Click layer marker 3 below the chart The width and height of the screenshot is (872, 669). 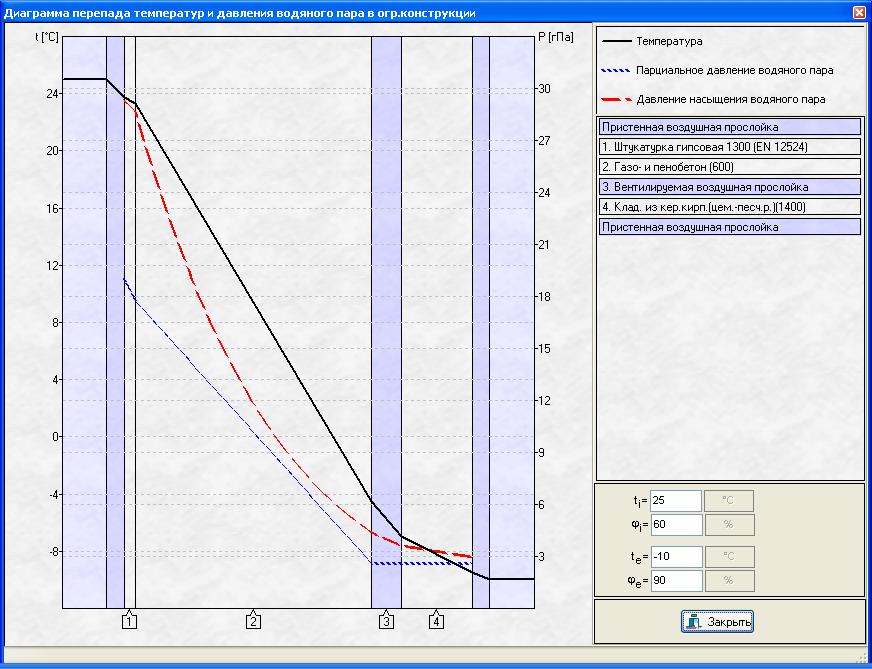point(387,621)
